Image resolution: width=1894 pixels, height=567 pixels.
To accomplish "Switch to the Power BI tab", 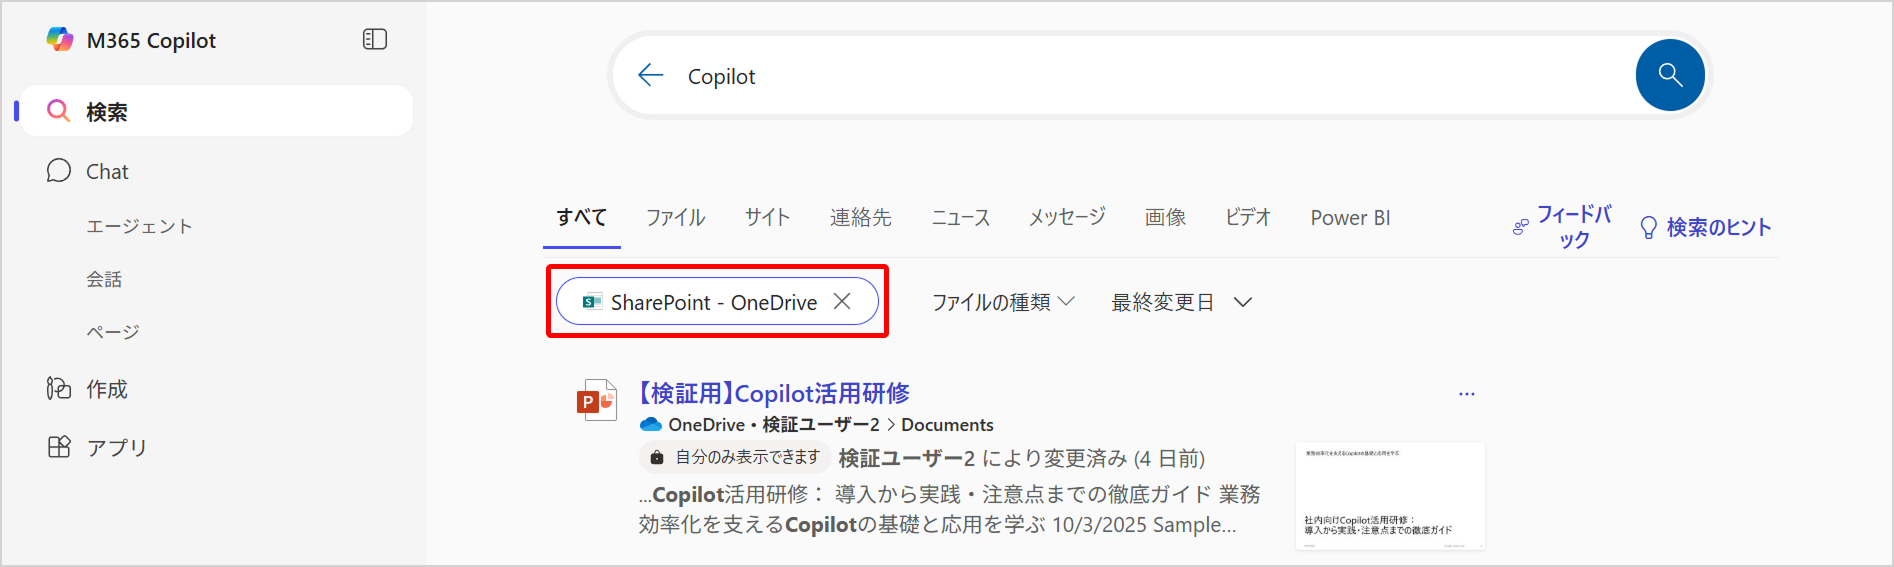I will click(1350, 218).
